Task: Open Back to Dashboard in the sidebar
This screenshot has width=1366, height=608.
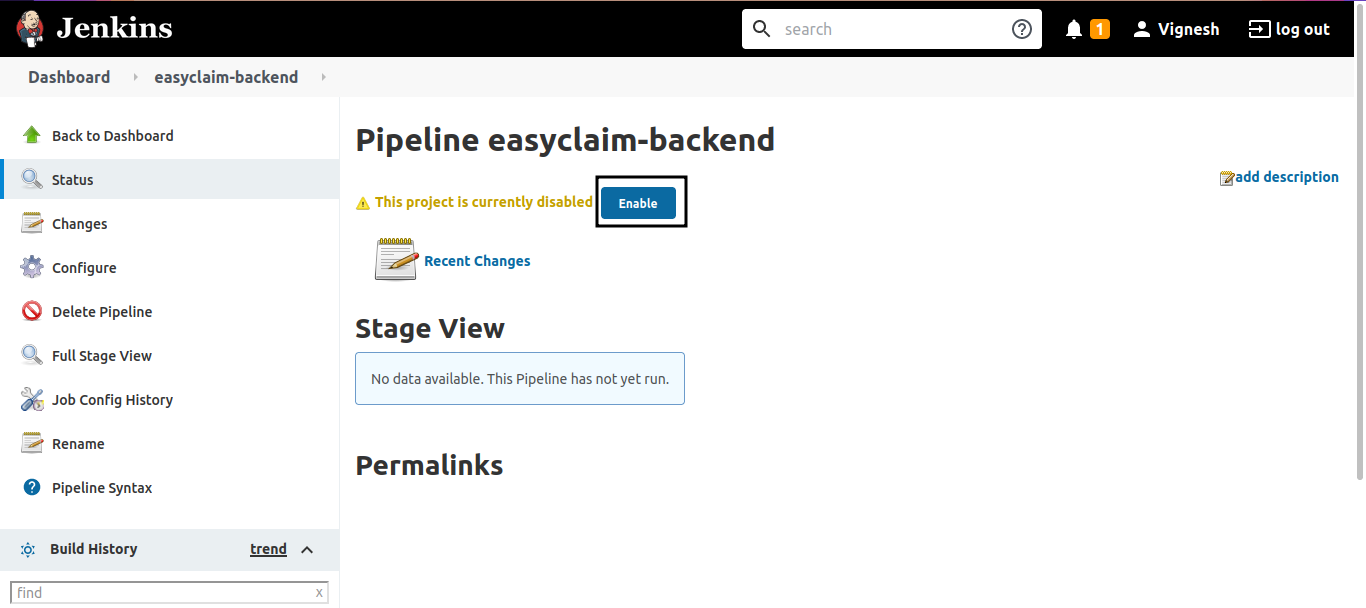Action: 113,136
